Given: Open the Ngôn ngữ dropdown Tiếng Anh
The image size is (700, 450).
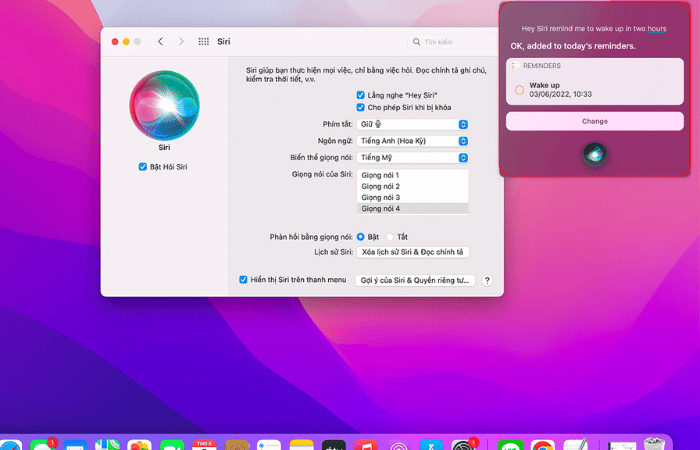Looking at the screenshot, I should pos(412,141).
